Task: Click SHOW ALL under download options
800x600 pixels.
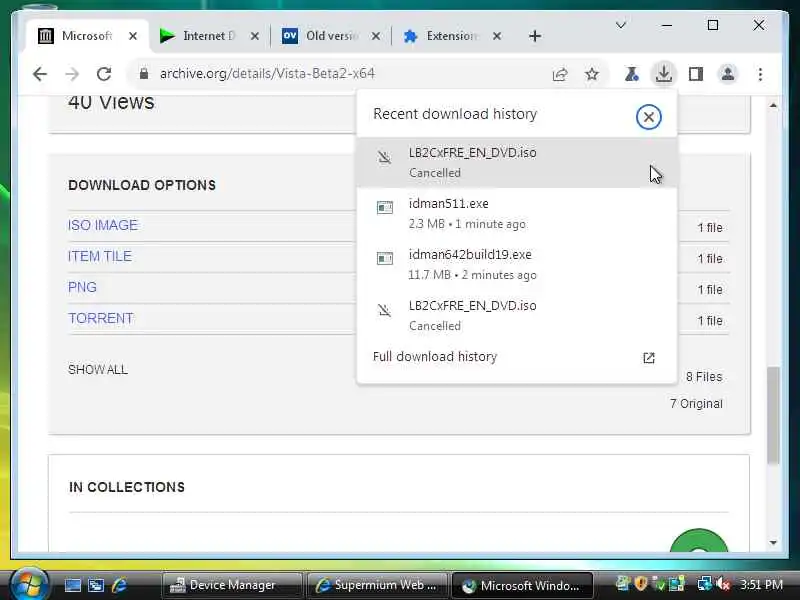Action: click(x=97, y=369)
